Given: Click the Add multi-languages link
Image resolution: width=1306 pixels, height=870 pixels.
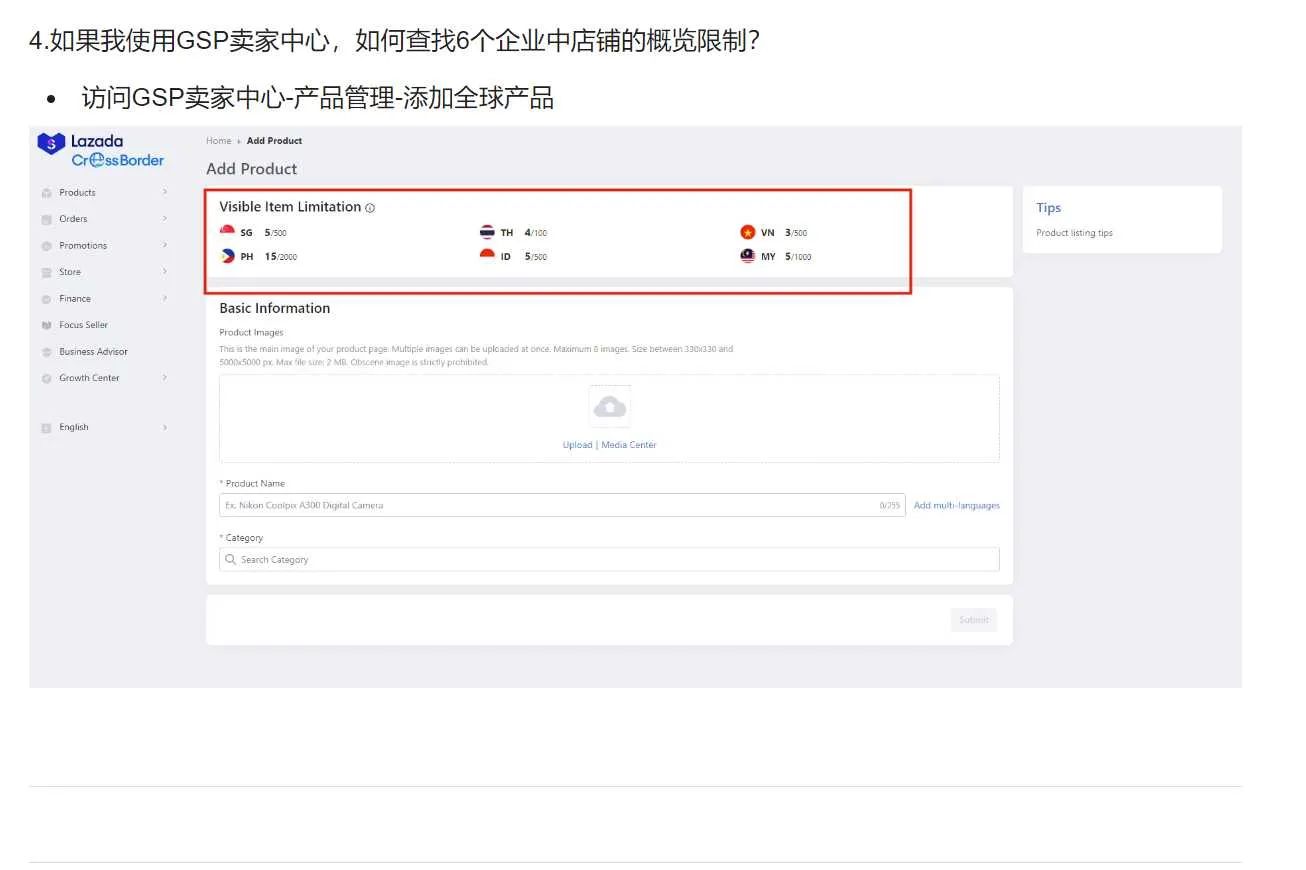Looking at the screenshot, I should click(x=956, y=505).
